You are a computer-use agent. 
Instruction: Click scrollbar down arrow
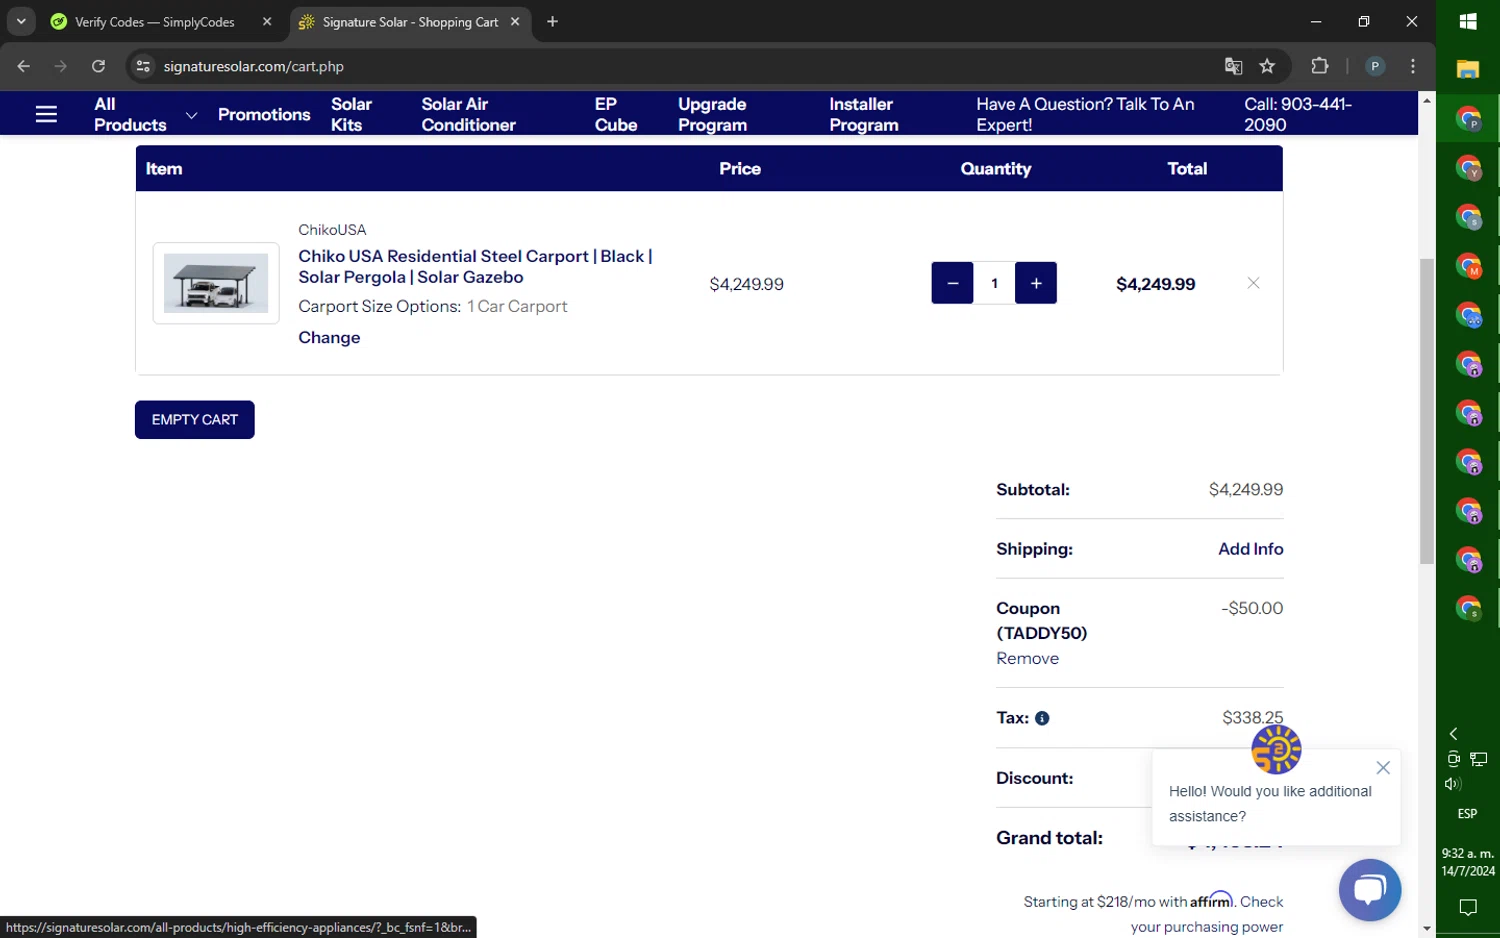1427,928
